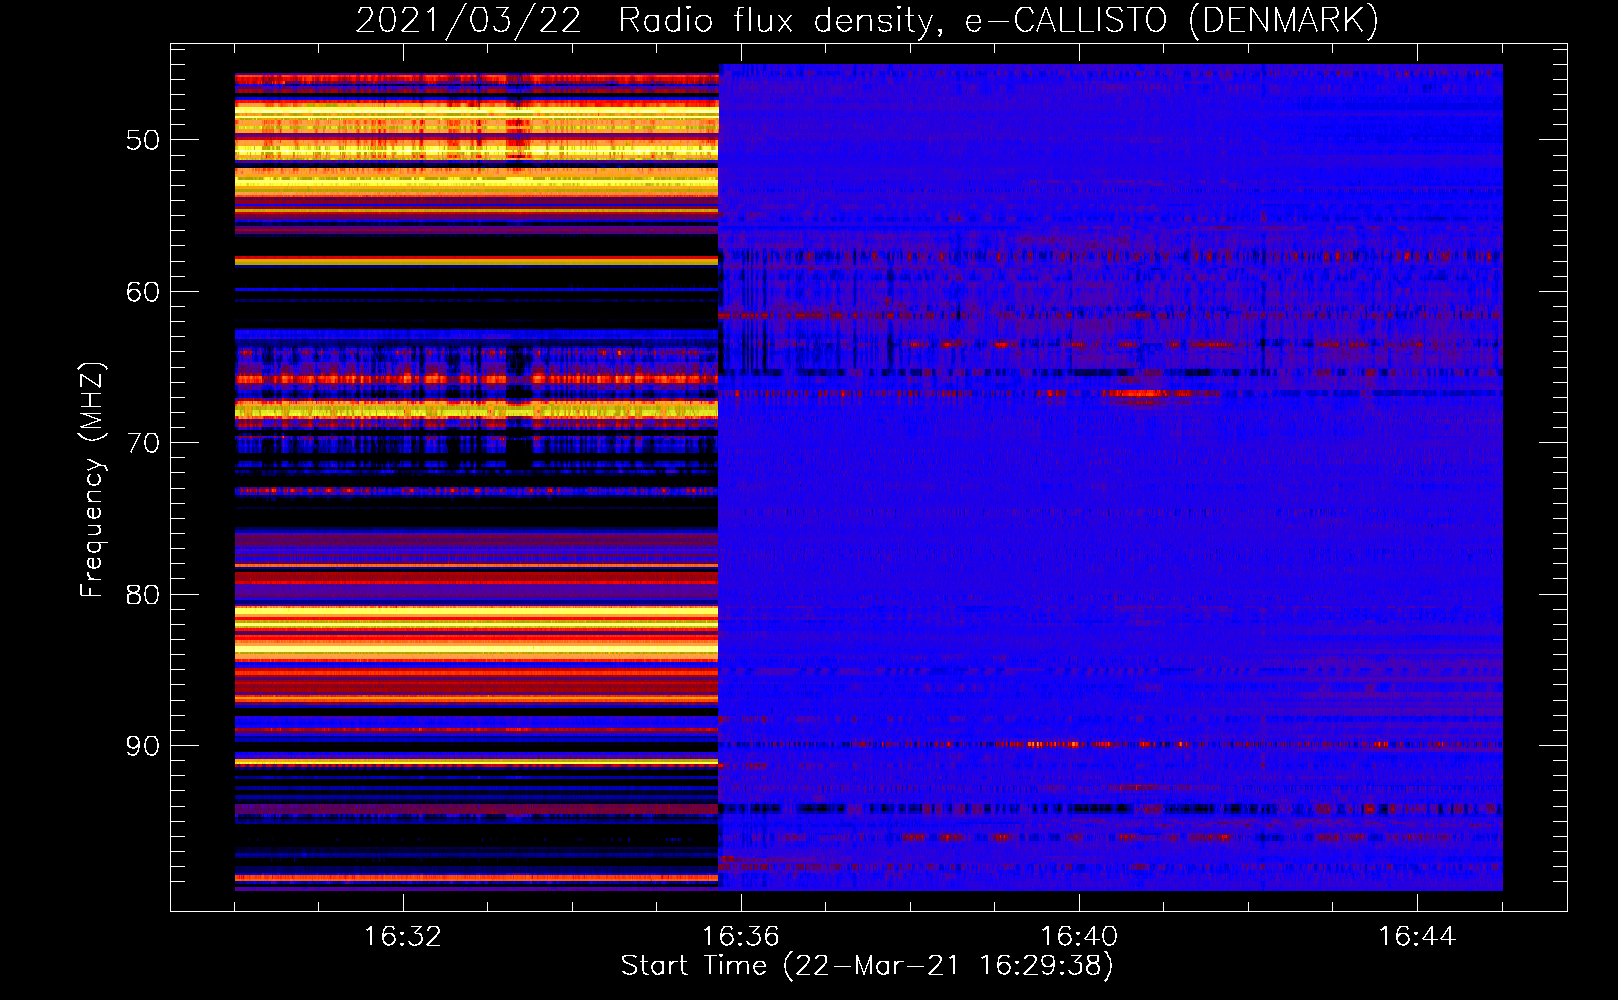This screenshot has height=1000, width=1618.
Task: Select the 16:36 time tick label
Action: (741, 937)
